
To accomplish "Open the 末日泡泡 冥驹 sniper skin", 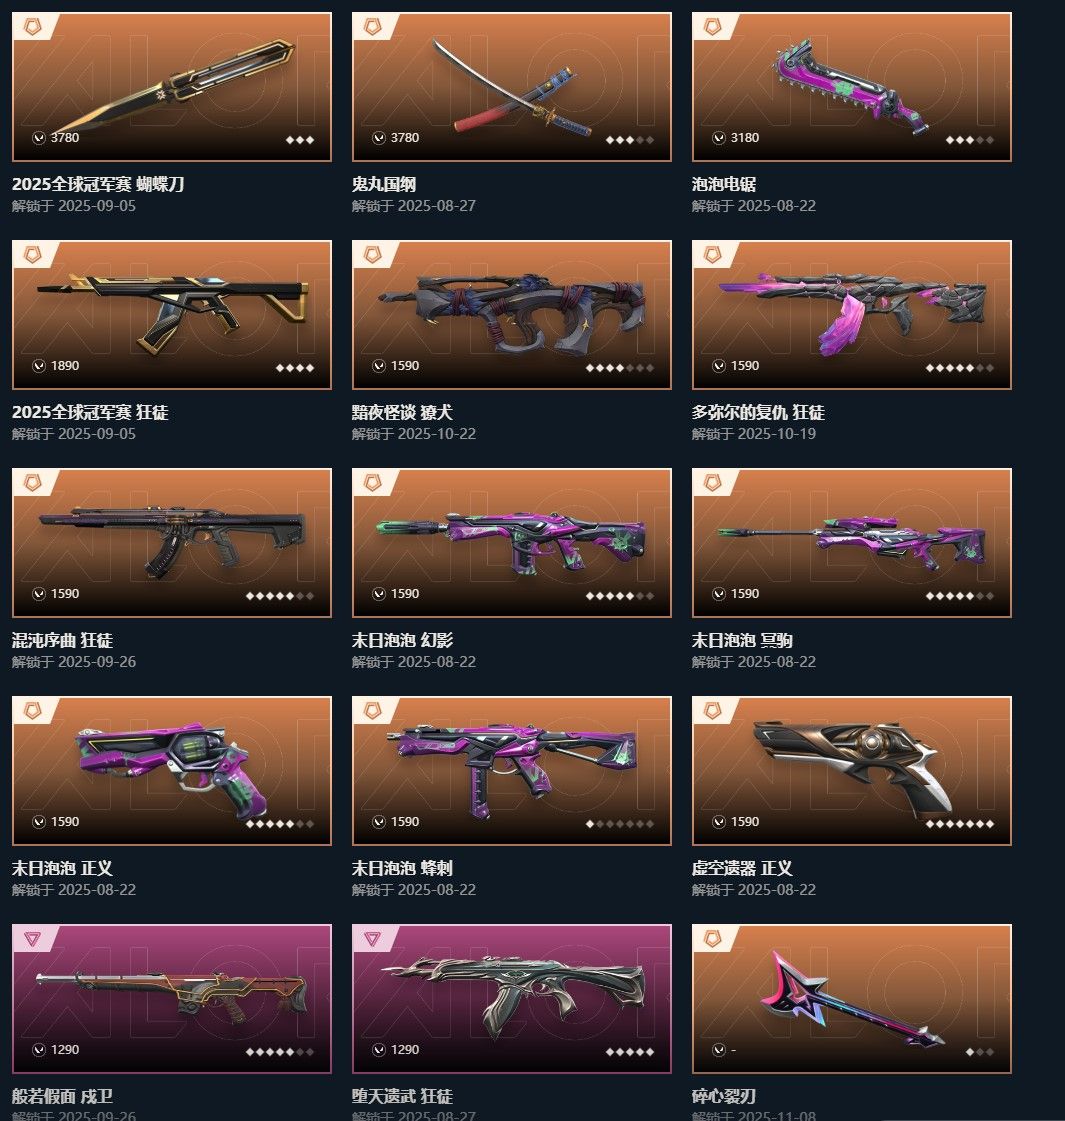I will click(851, 543).
